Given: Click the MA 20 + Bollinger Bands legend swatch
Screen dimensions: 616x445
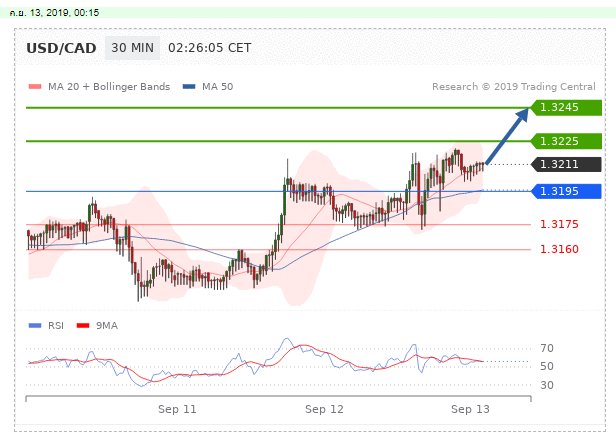Looking at the screenshot, I should pyautogui.click(x=35, y=86).
